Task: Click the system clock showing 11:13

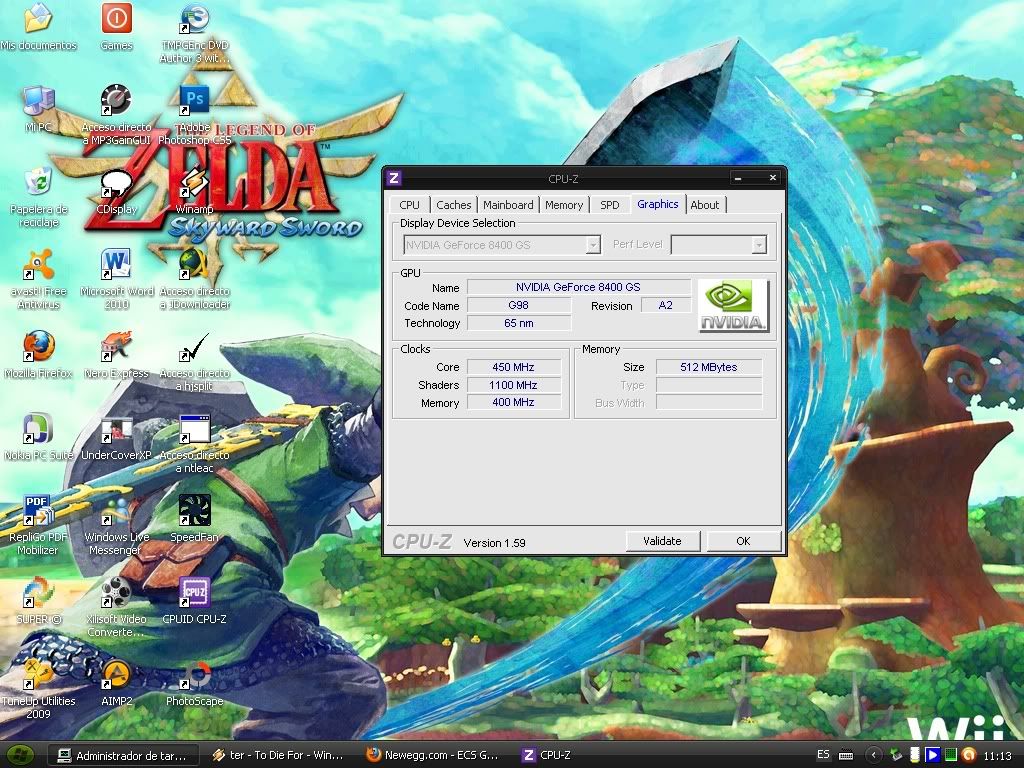Action: click(x=997, y=756)
